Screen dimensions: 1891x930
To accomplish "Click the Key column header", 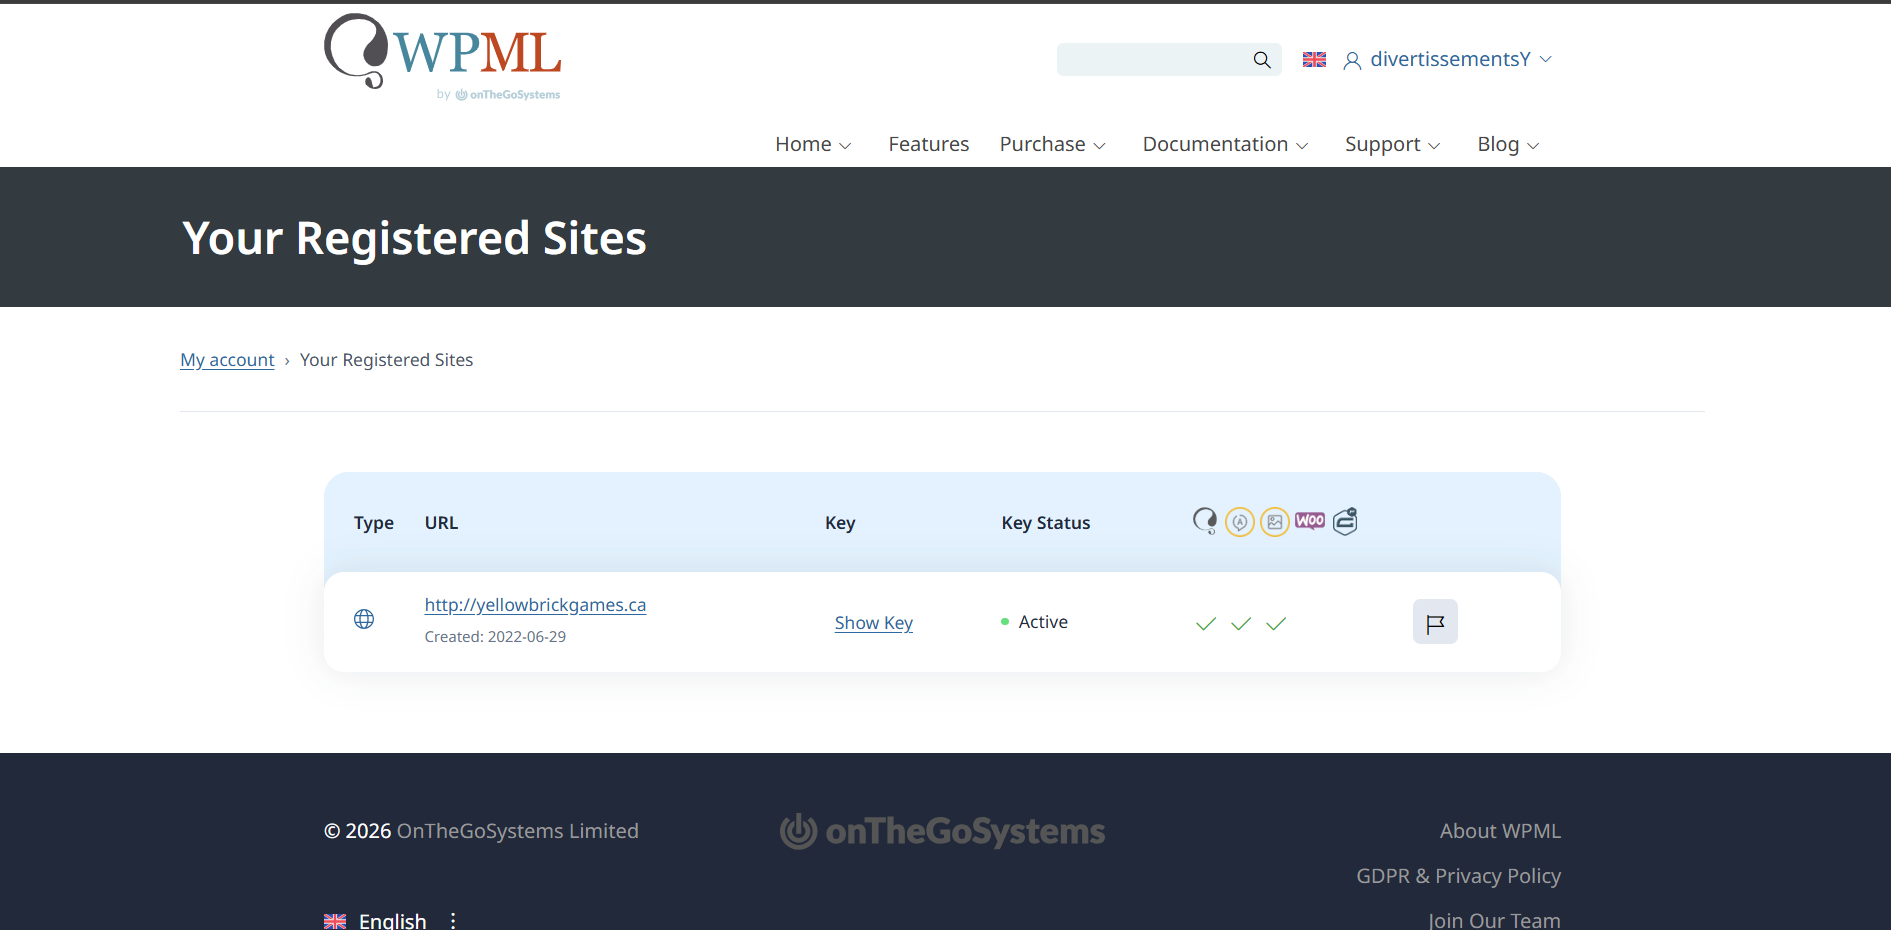I will pos(840,523).
